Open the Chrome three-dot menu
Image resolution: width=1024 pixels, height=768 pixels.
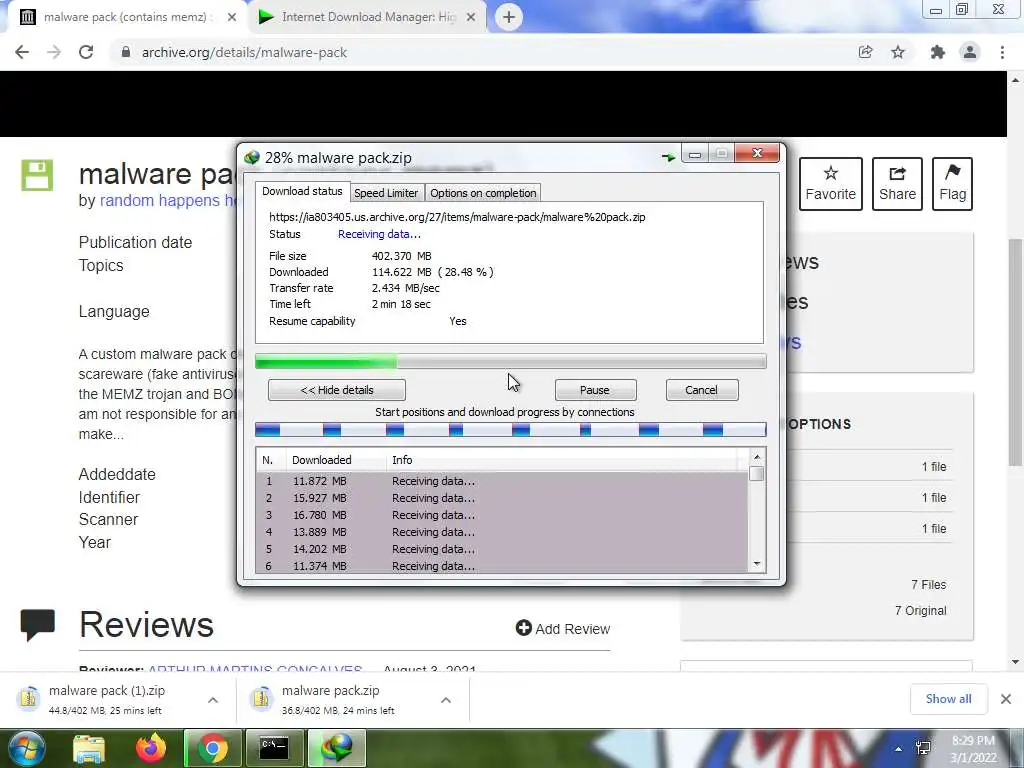(1002, 52)
